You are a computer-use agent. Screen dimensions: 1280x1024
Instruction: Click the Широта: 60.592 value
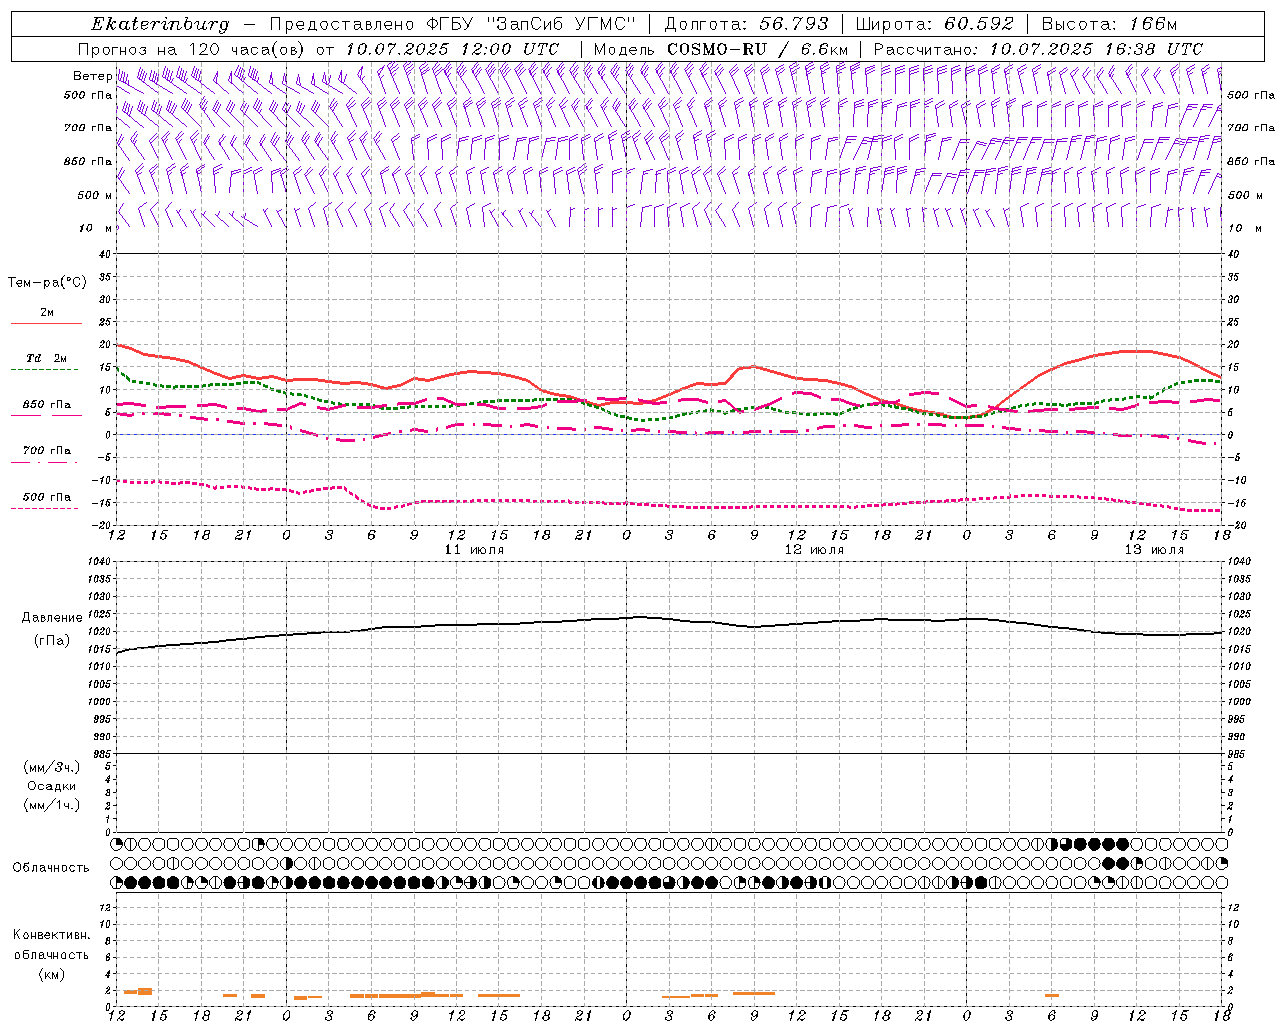[x=935, y=24]
